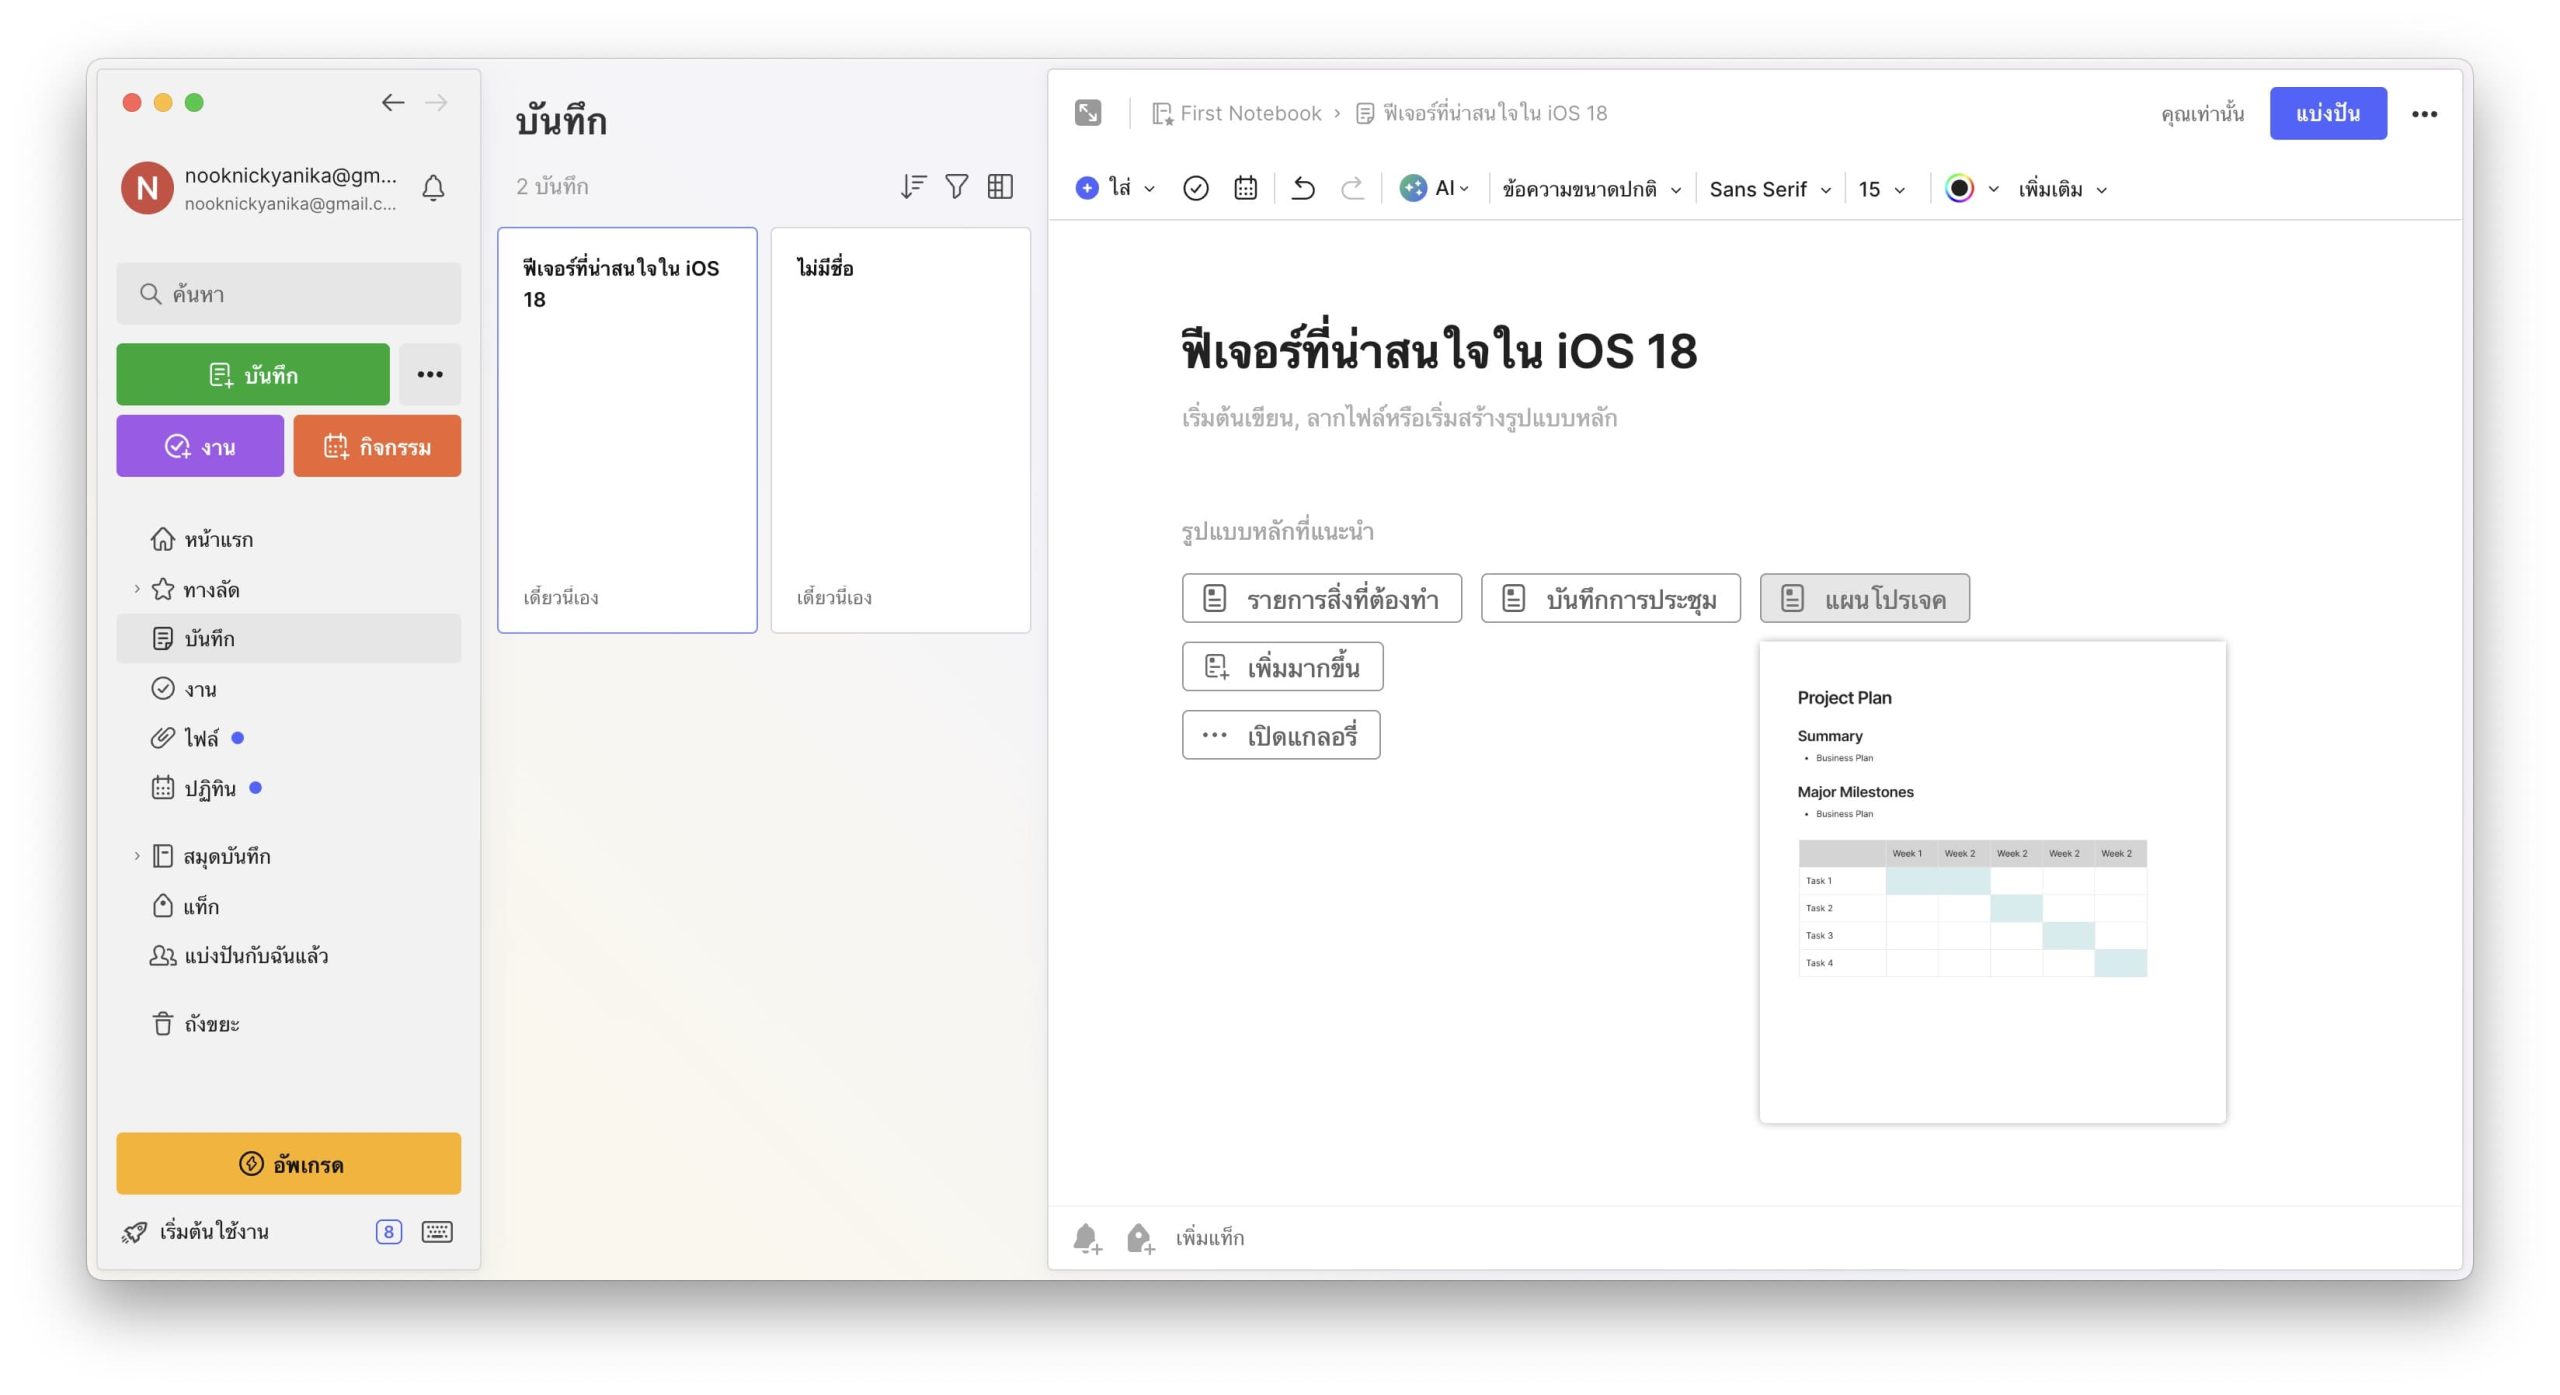Screen dimensions: 2560x1395
Task: Expand the ทางลัด shortcuts tree
Action: (137, 589)
